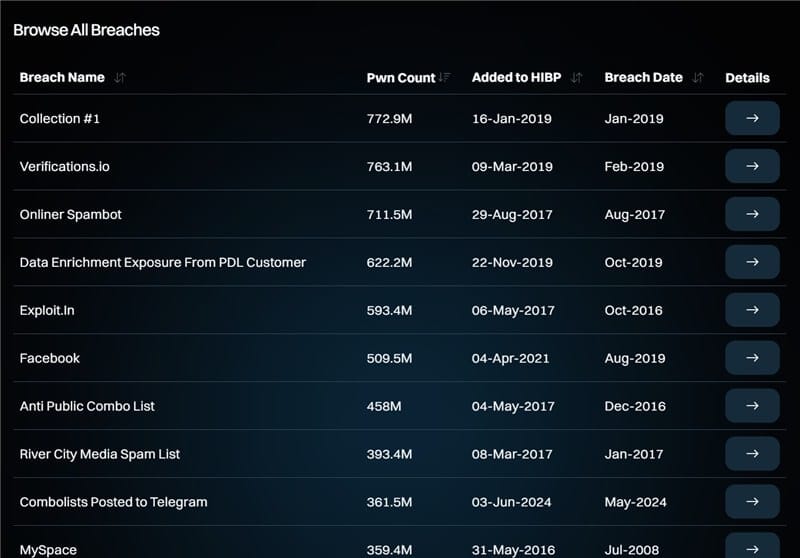800x558 pixels.
Task: Click the Pwn Count column header
Action: coord(401,78)
